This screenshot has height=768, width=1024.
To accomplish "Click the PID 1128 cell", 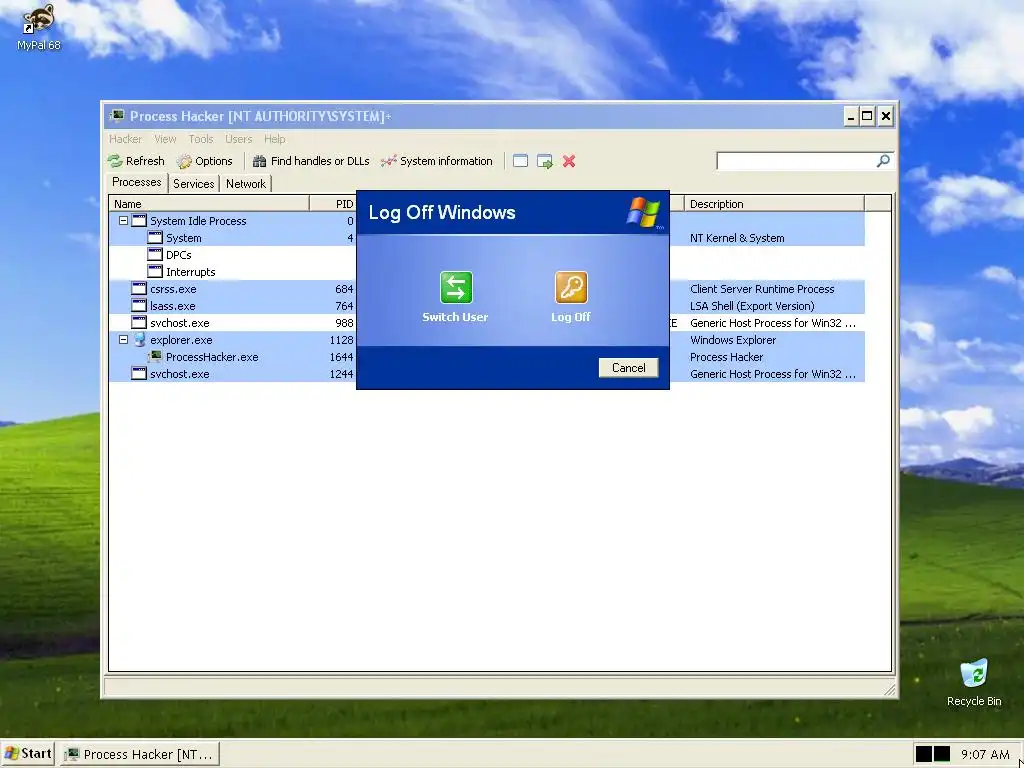I will click(x=341, y=340).
